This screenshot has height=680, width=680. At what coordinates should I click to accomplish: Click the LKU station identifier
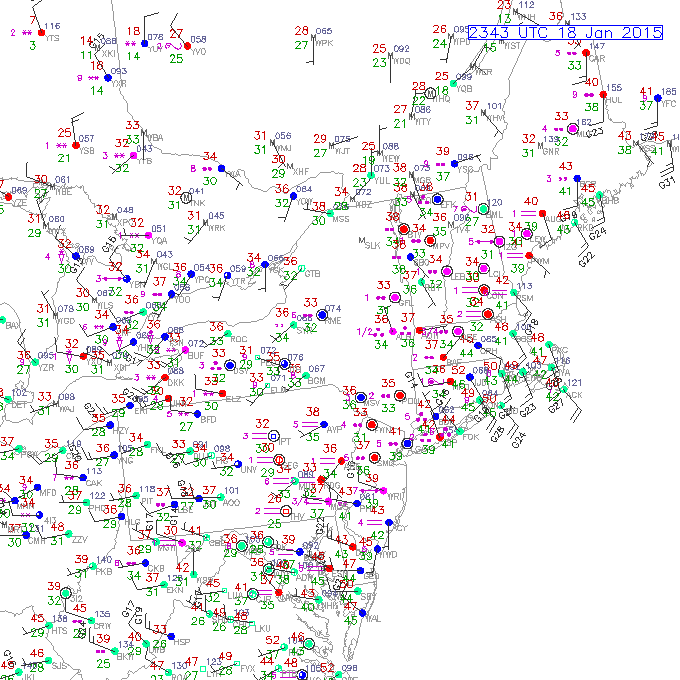pos(262,628)
